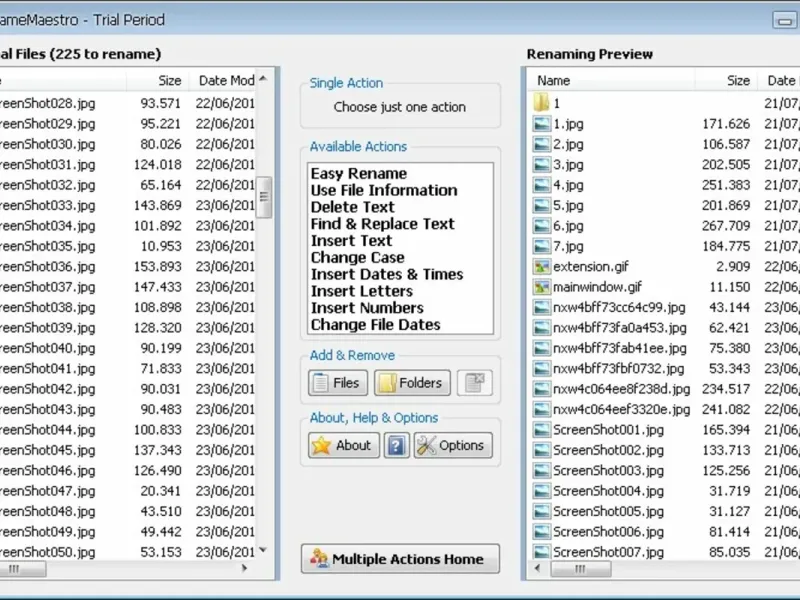The width and height of the screenshot is (800, 600).
Task: Go to Multiple Actions Home
Action: 400,559
